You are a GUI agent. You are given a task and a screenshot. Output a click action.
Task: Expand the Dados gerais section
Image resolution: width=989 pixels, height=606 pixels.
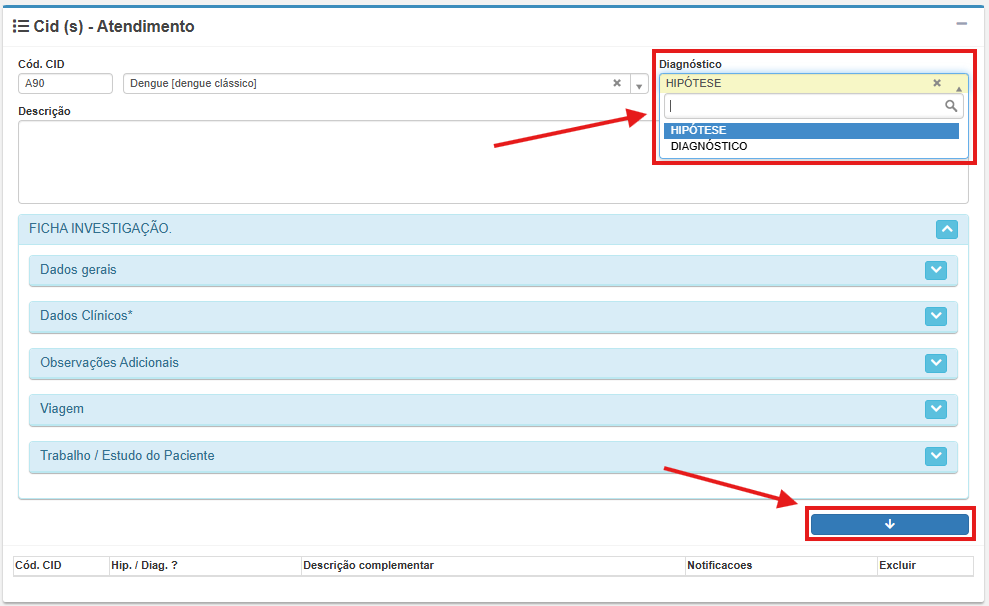point(936,270)
